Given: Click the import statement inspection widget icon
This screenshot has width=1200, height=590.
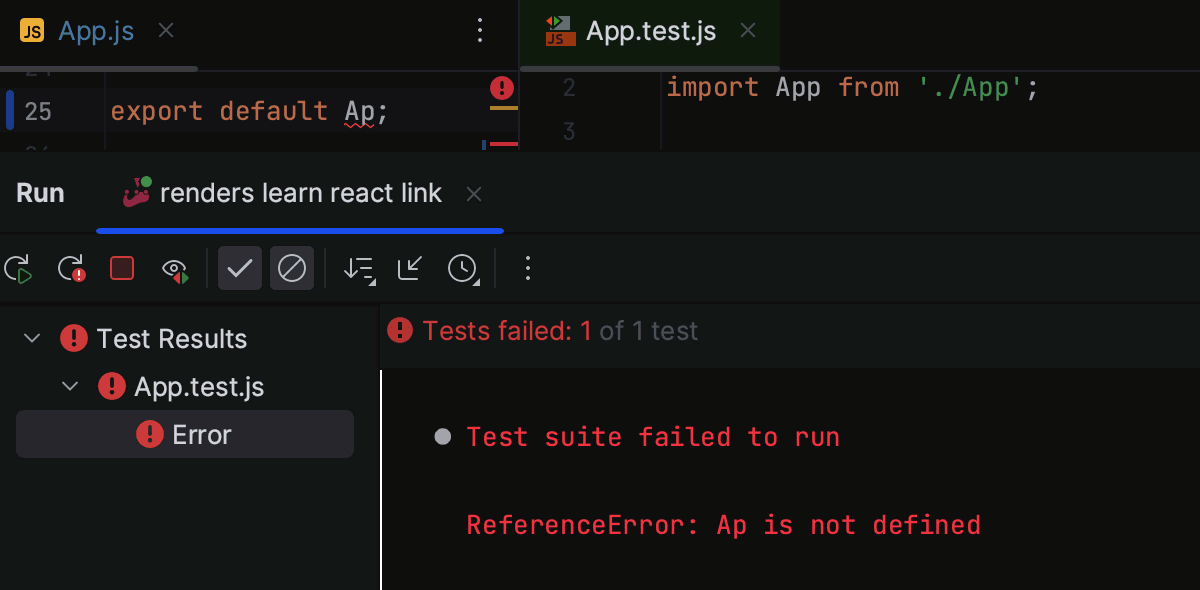Looking at the screenshot, I should tap(501, 88).
